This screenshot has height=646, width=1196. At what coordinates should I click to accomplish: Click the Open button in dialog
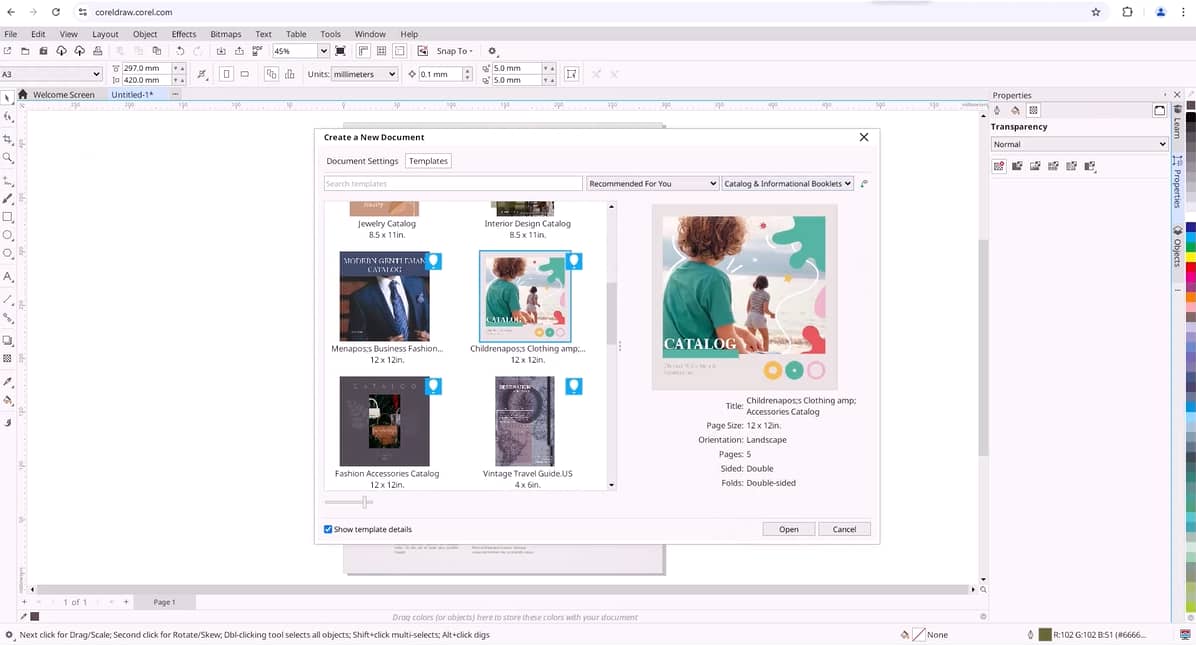click(x=788, y=529)
